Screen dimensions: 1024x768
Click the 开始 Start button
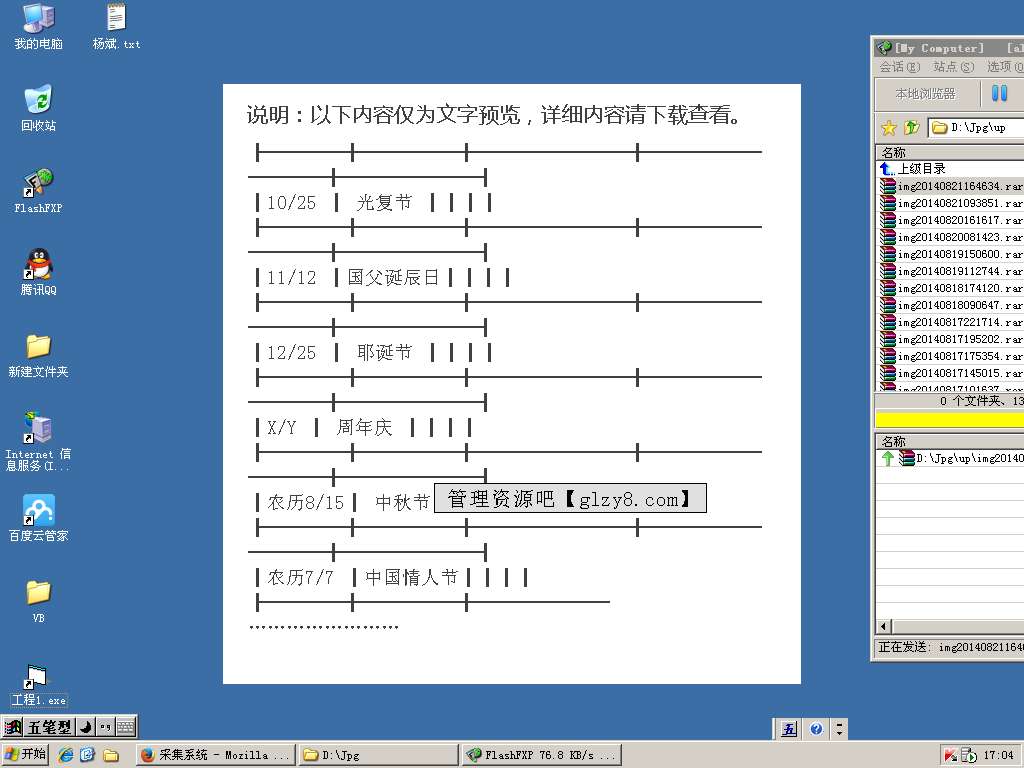[25, 754]
